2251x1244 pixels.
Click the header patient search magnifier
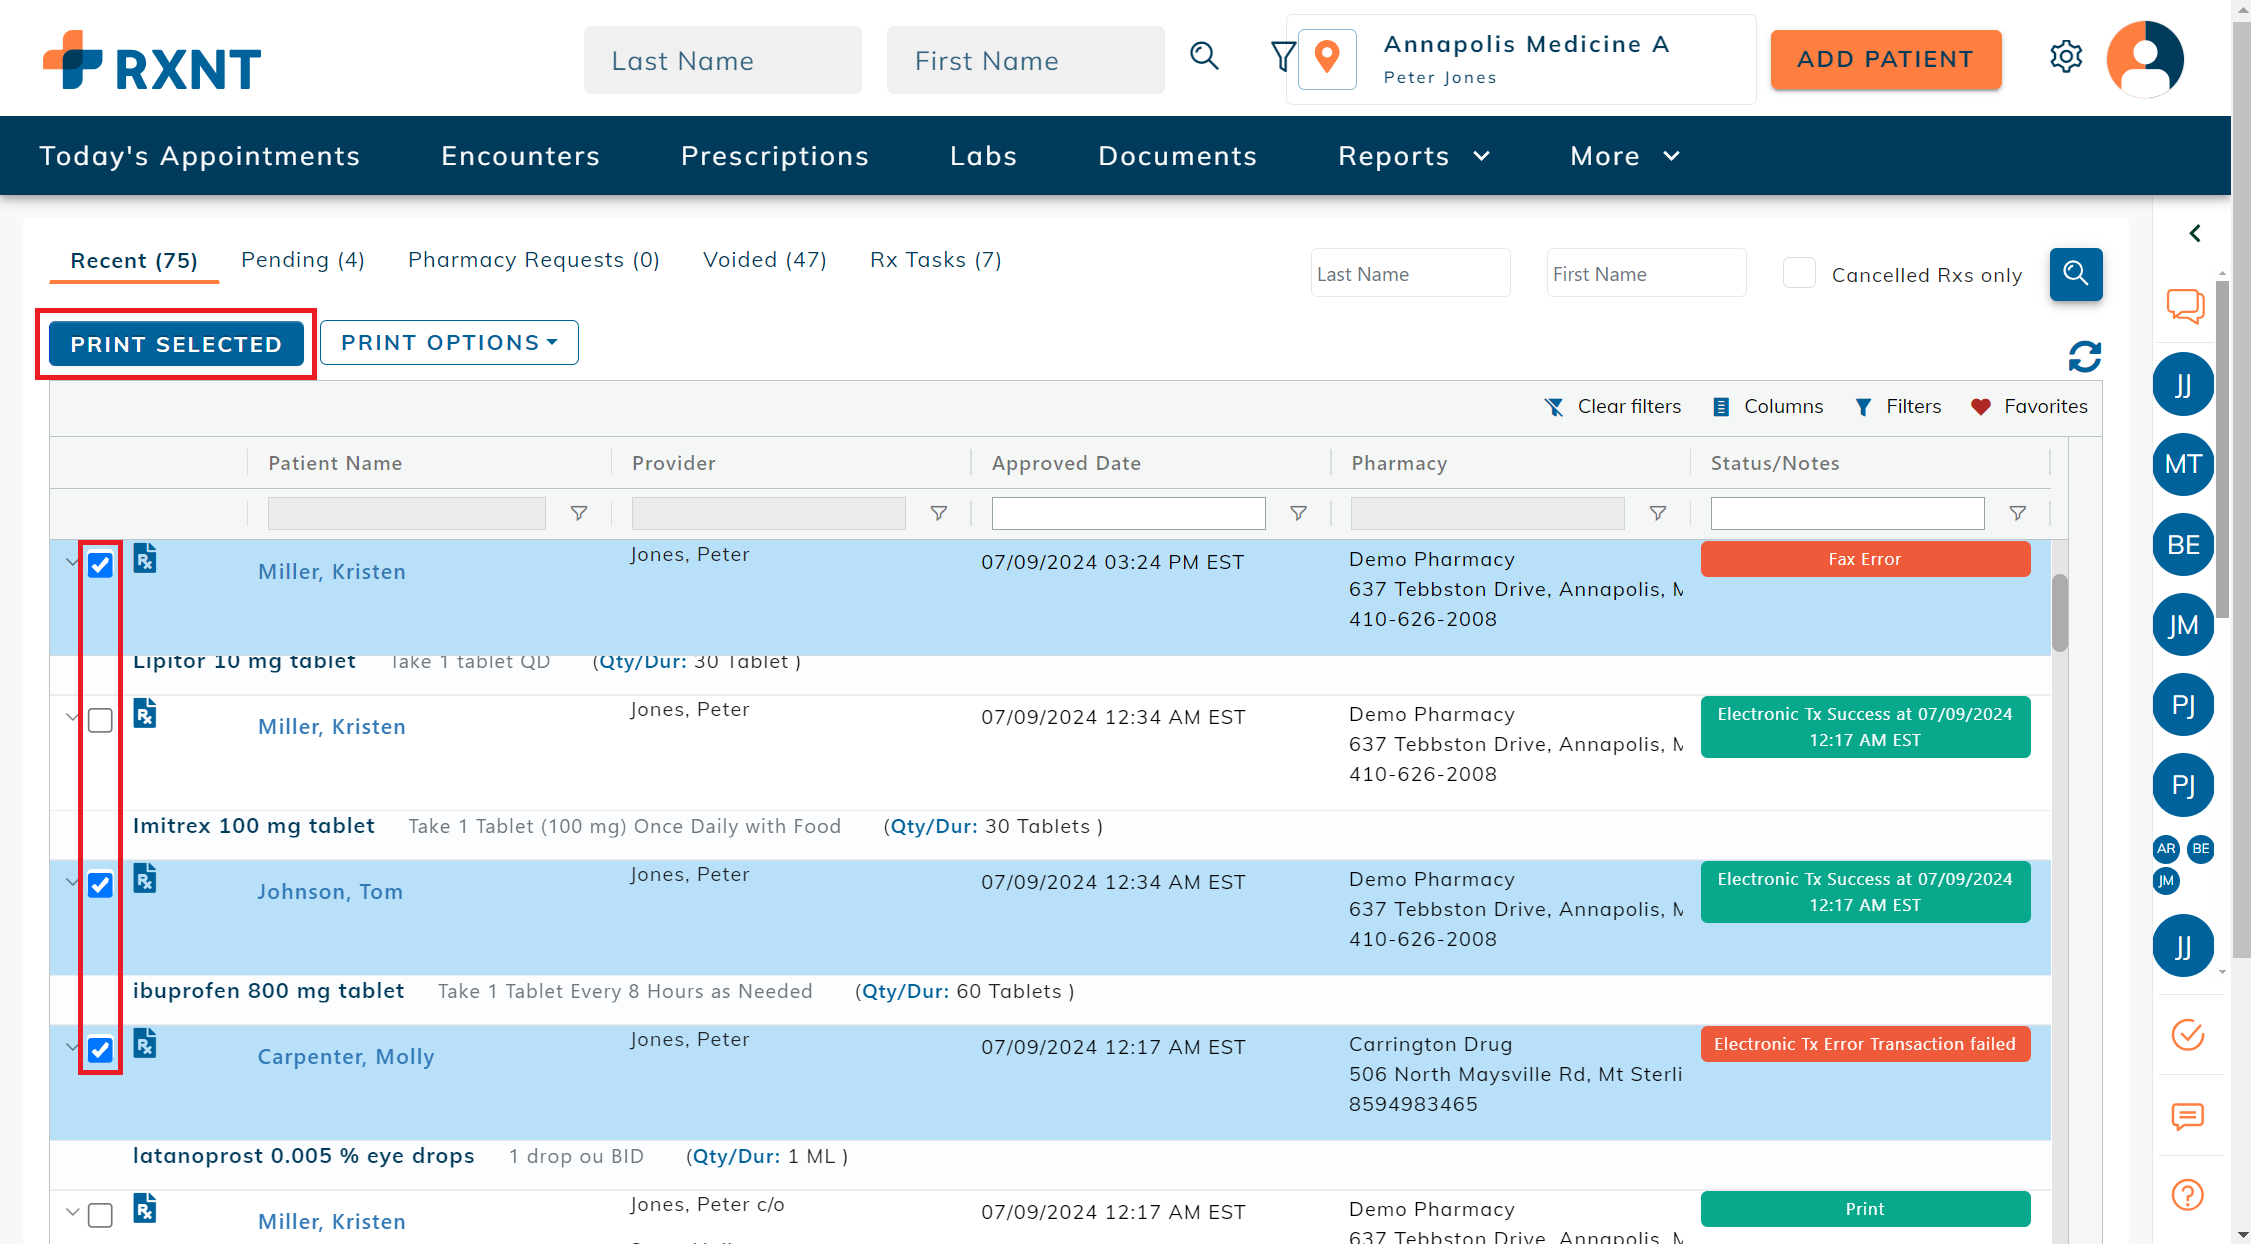point(1204,57)
